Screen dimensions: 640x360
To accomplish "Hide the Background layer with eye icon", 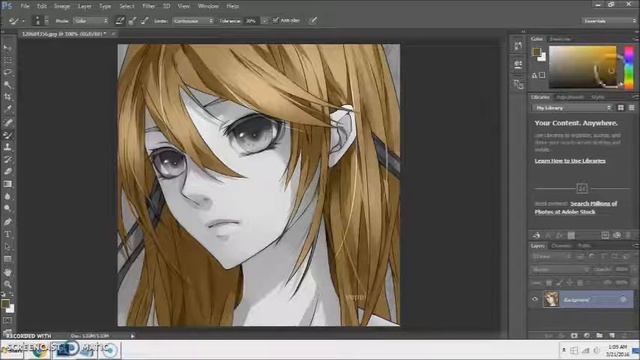I will pos(535,299).
